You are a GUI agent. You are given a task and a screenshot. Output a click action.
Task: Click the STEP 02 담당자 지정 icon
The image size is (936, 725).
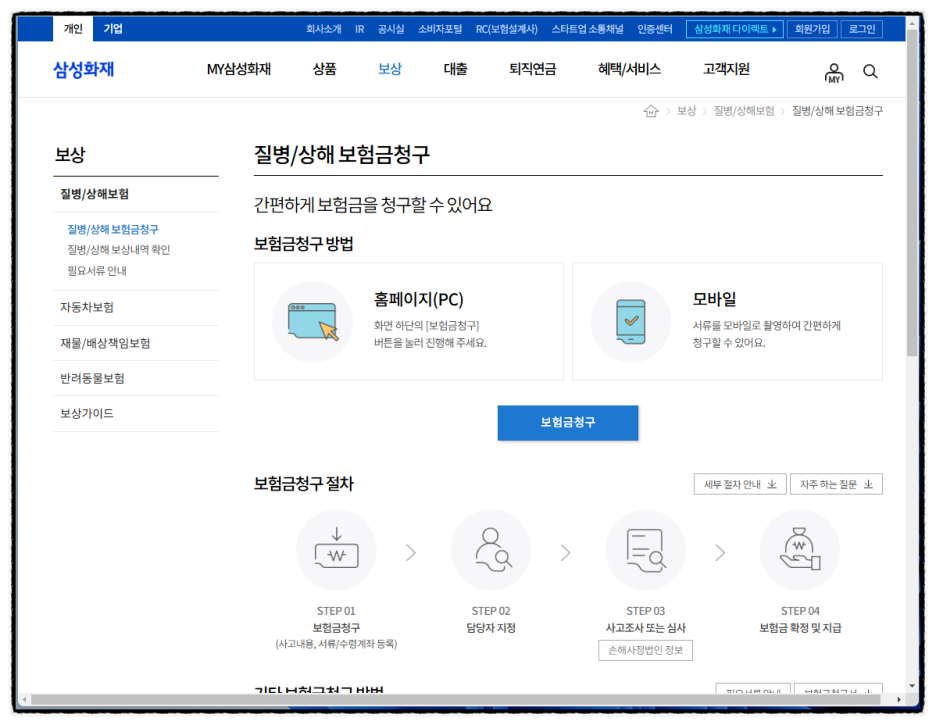pos(492,550)
